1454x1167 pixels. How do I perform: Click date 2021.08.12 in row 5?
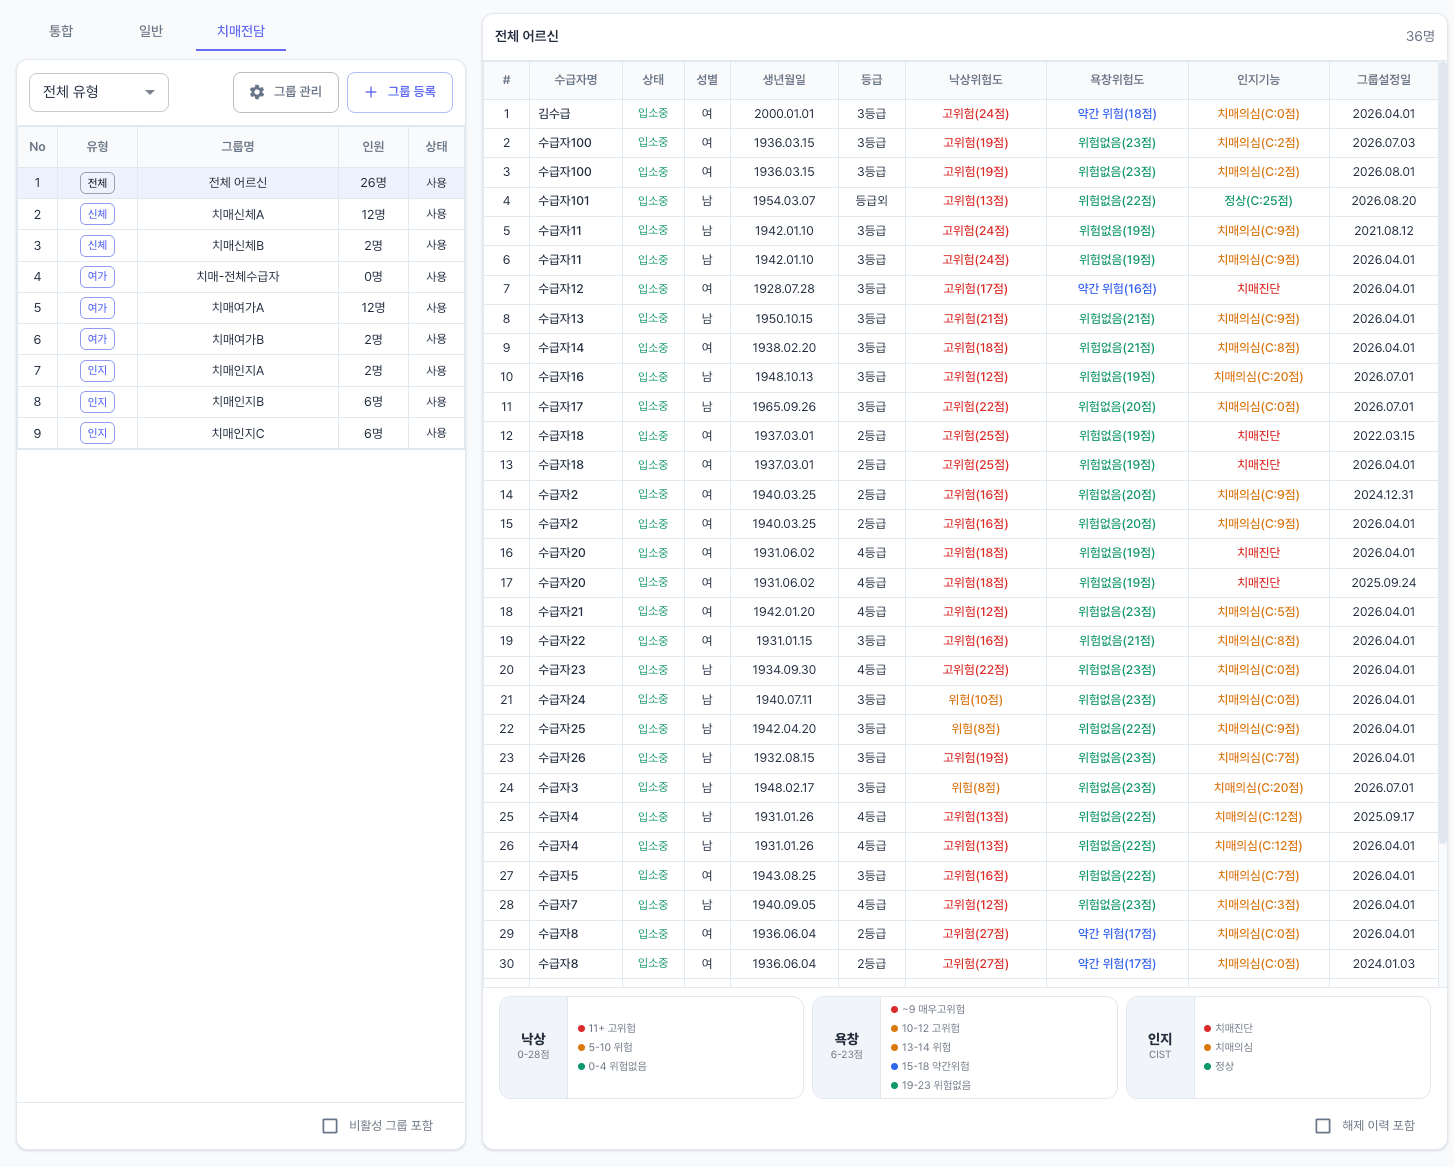coord(1384,231)
